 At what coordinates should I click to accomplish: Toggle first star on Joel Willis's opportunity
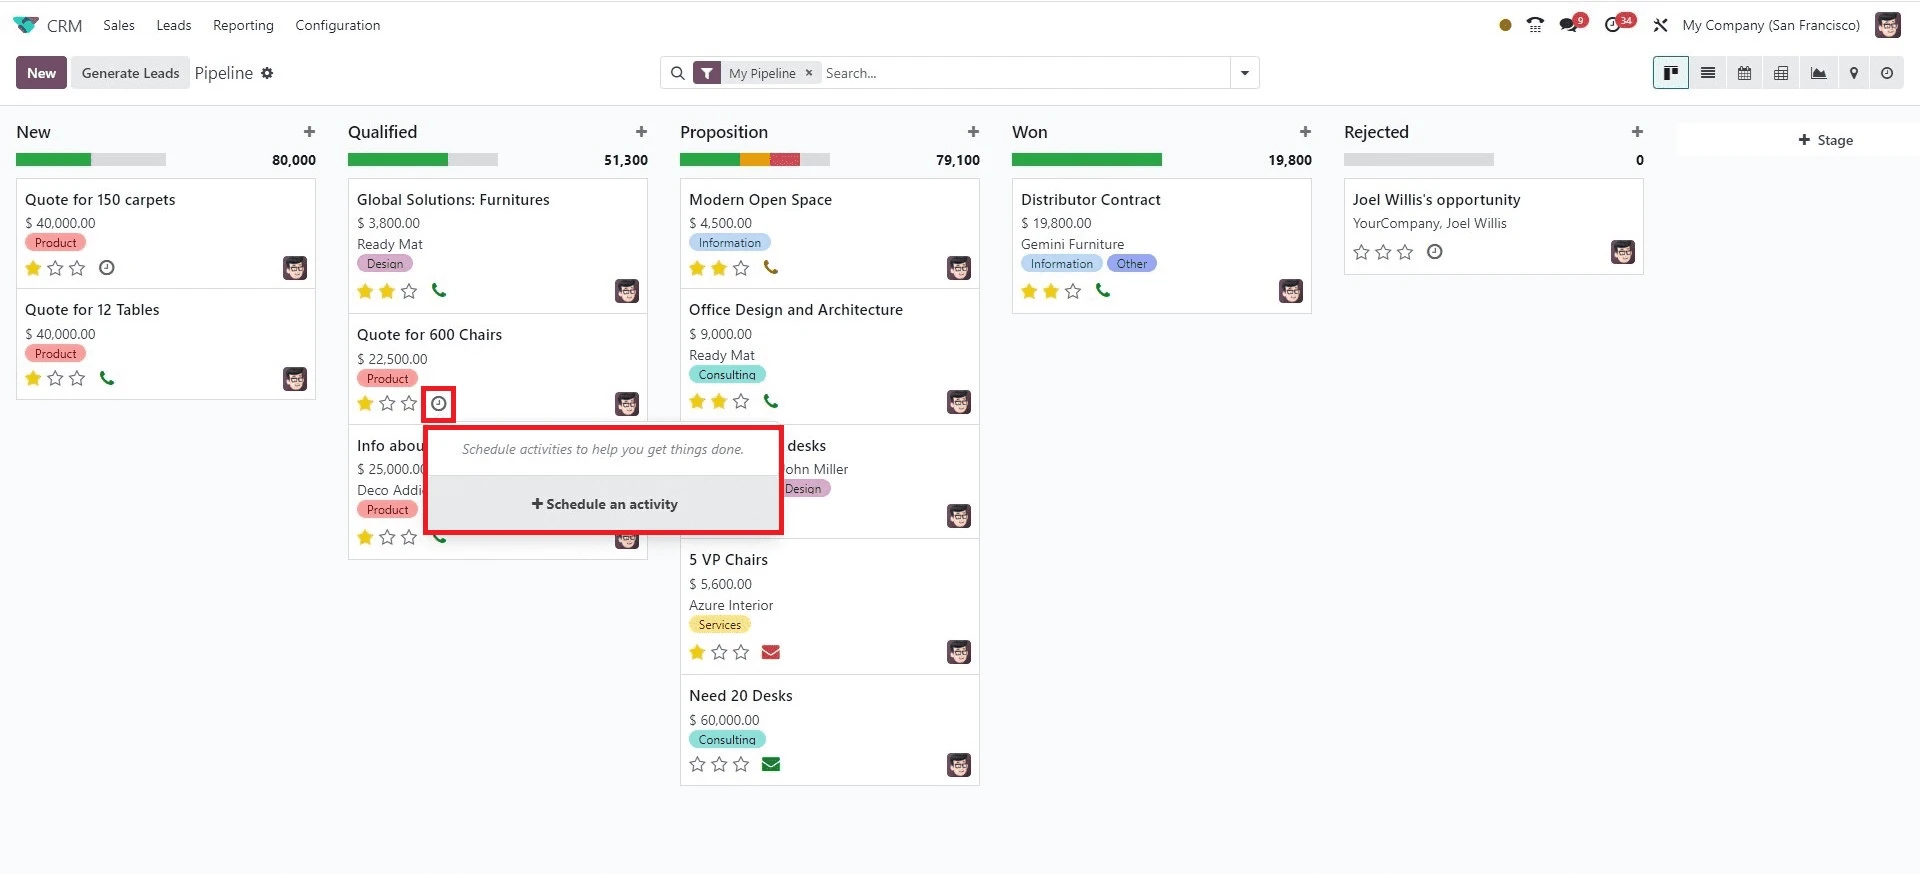1361,252
